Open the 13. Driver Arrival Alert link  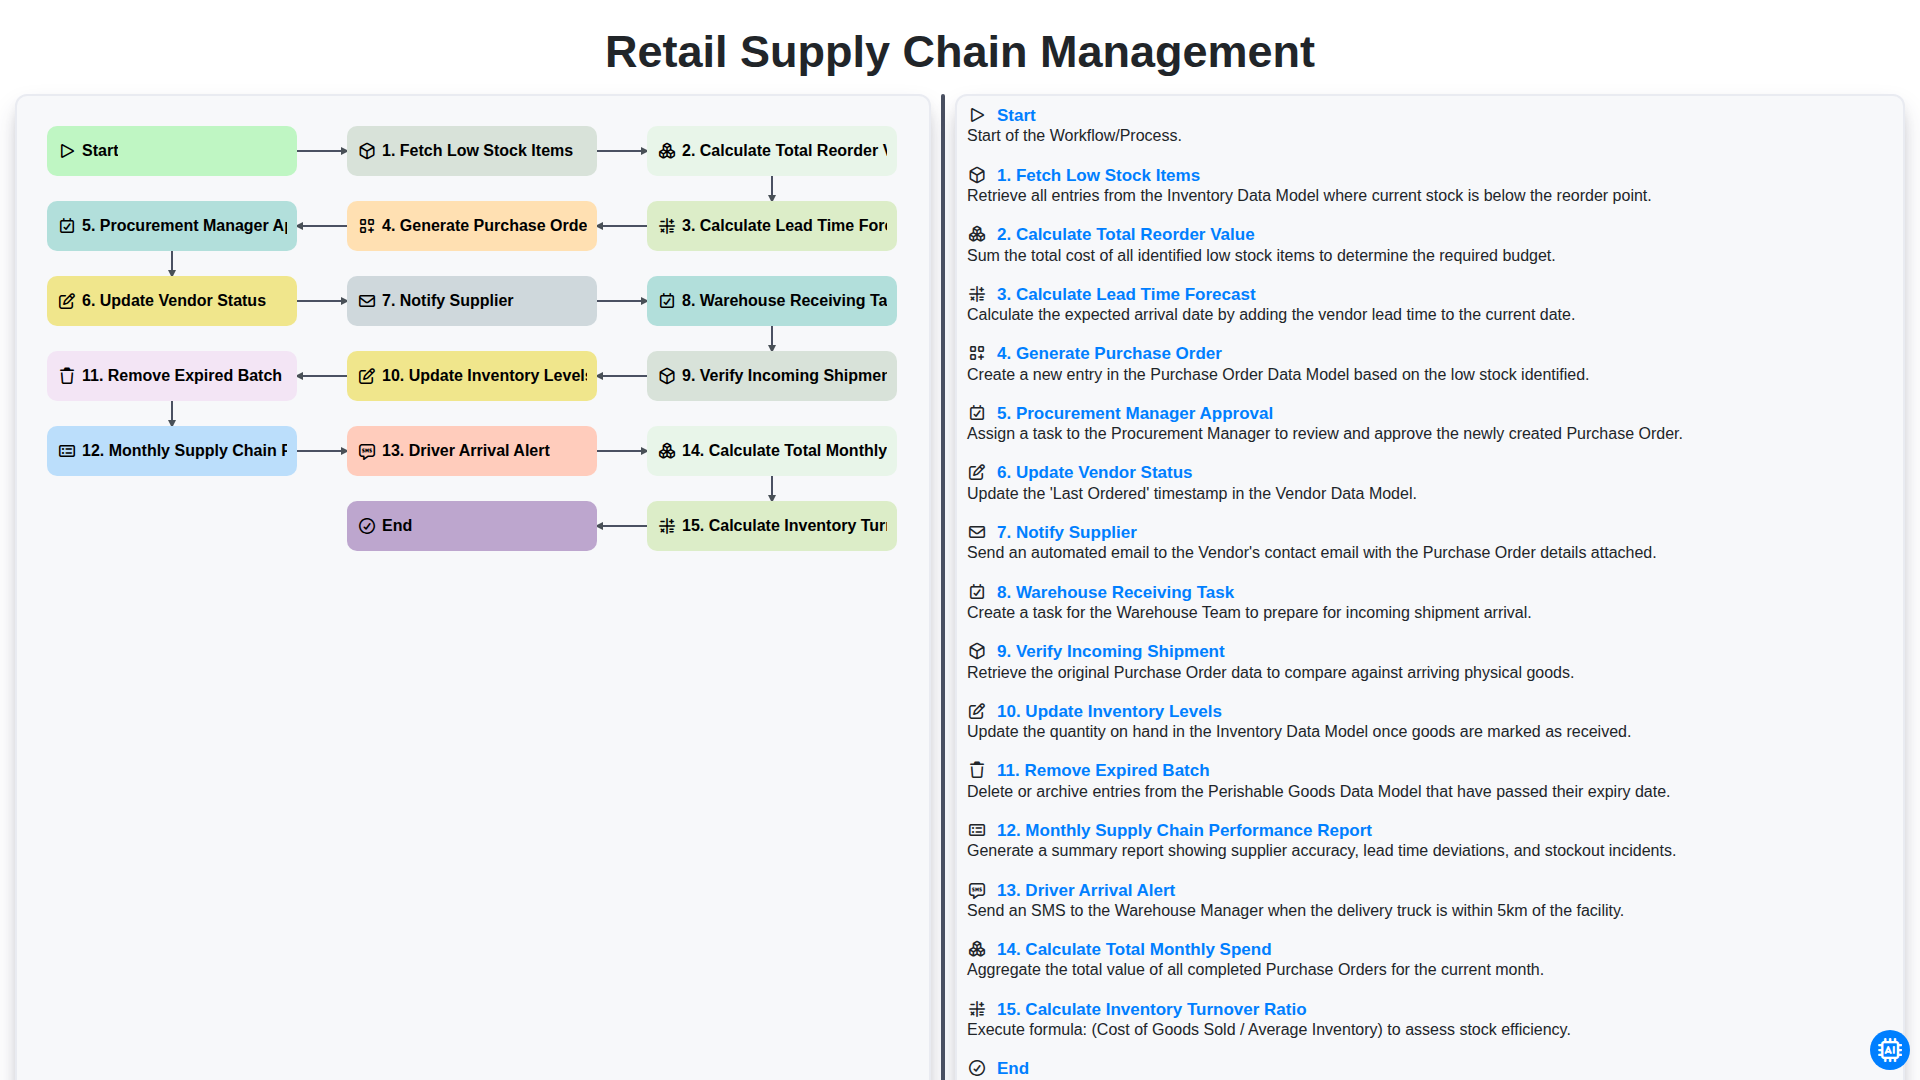[1086, 890]
